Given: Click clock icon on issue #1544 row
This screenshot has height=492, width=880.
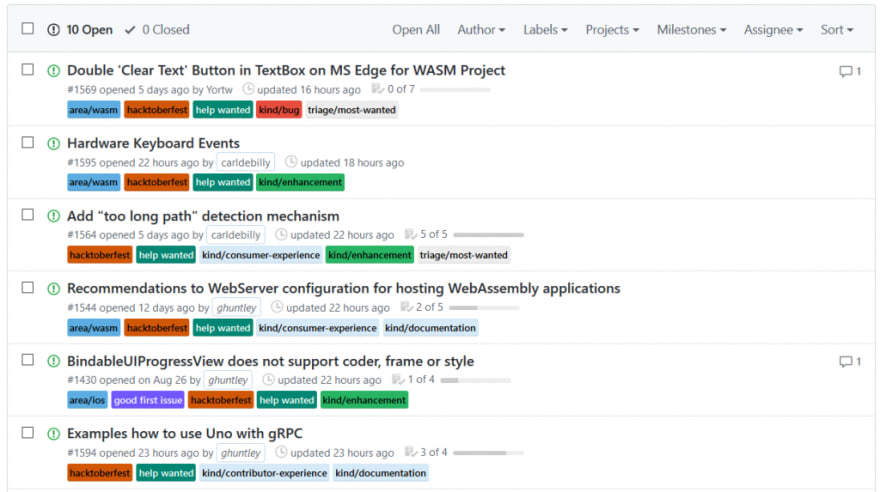Looking at the screenshot, I should [277, 307].
